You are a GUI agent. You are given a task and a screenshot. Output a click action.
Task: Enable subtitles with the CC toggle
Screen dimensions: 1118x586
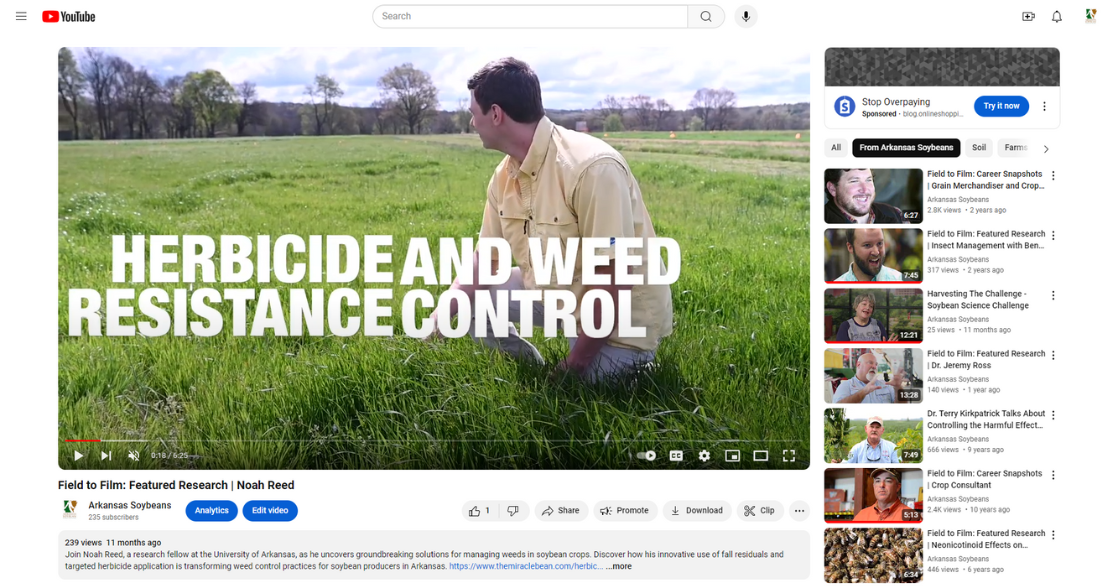click(676, 455)
